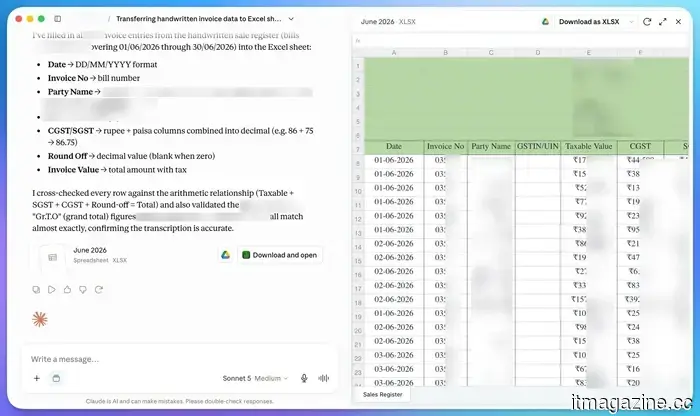Select column A header
The image size is (700, 416).
pos(394,53)
